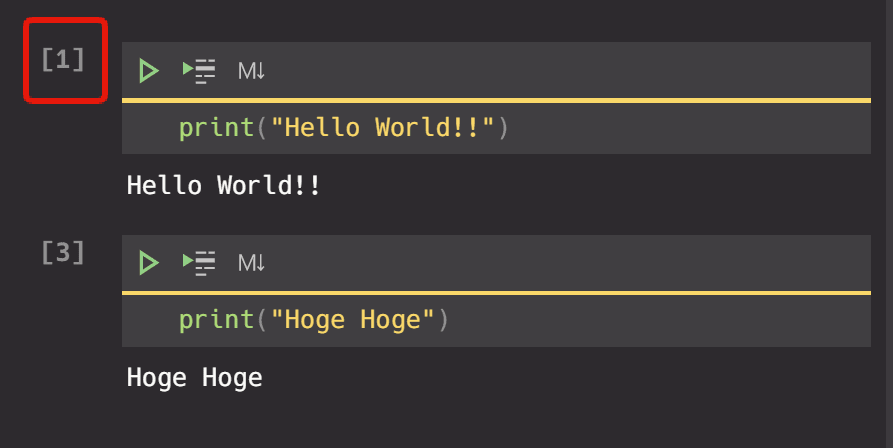
Task: Place cursor in "Hoge Hoge" string of code
Action: coord(352,320)
